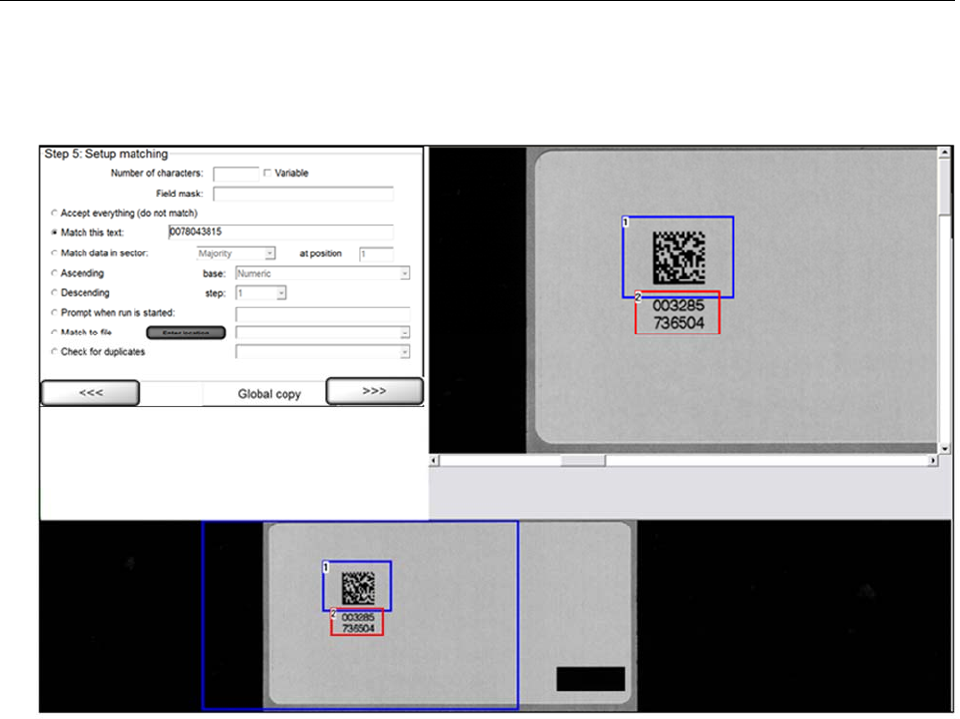Select the Match to file option

(x=54, y=333)
